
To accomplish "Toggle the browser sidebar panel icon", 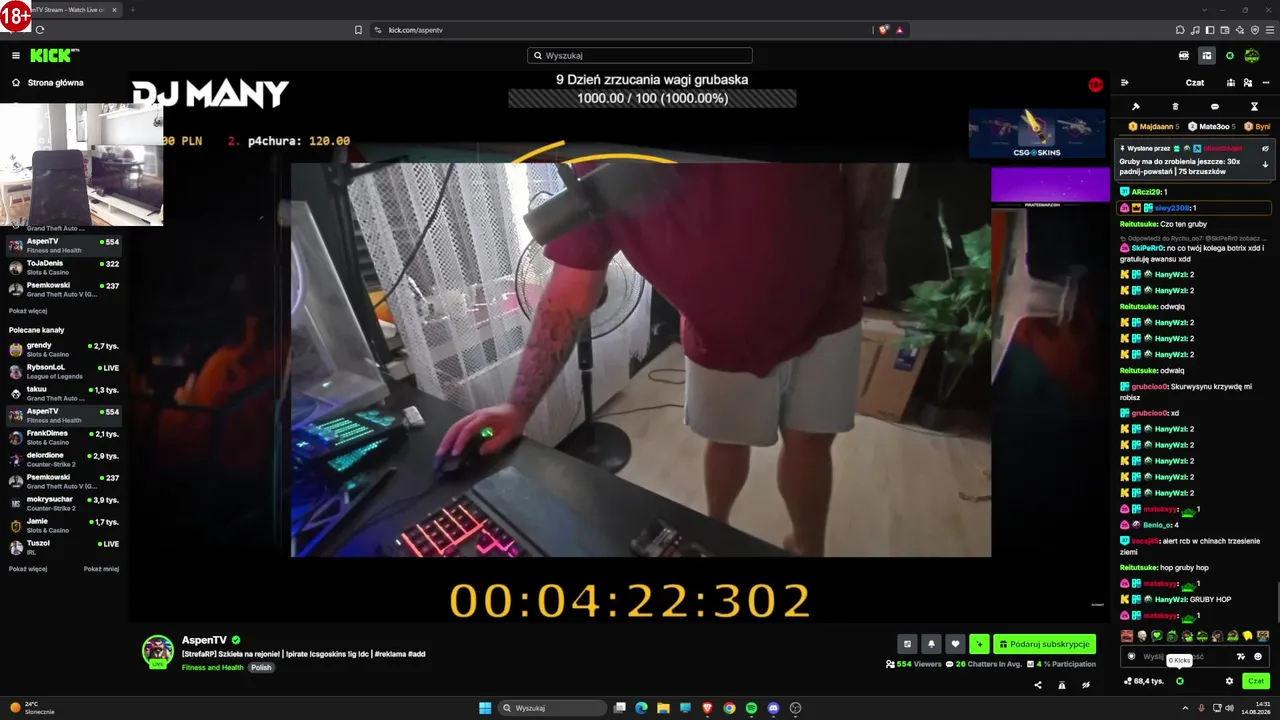I will coord(1210,30).
